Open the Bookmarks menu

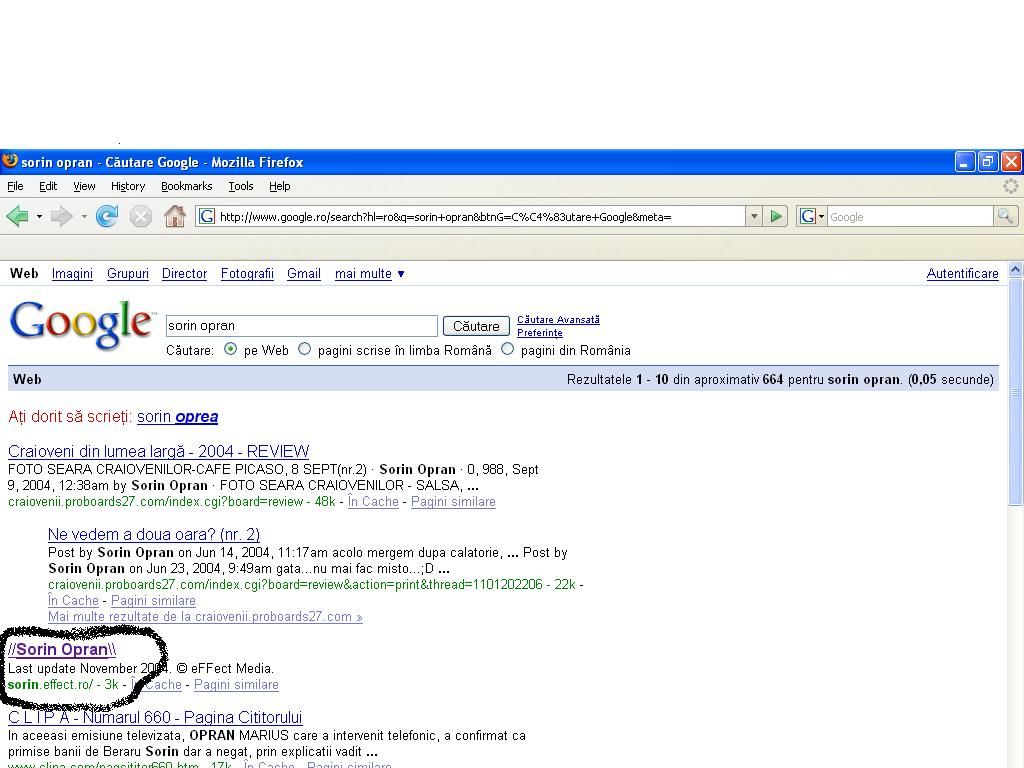pos(186,186)
